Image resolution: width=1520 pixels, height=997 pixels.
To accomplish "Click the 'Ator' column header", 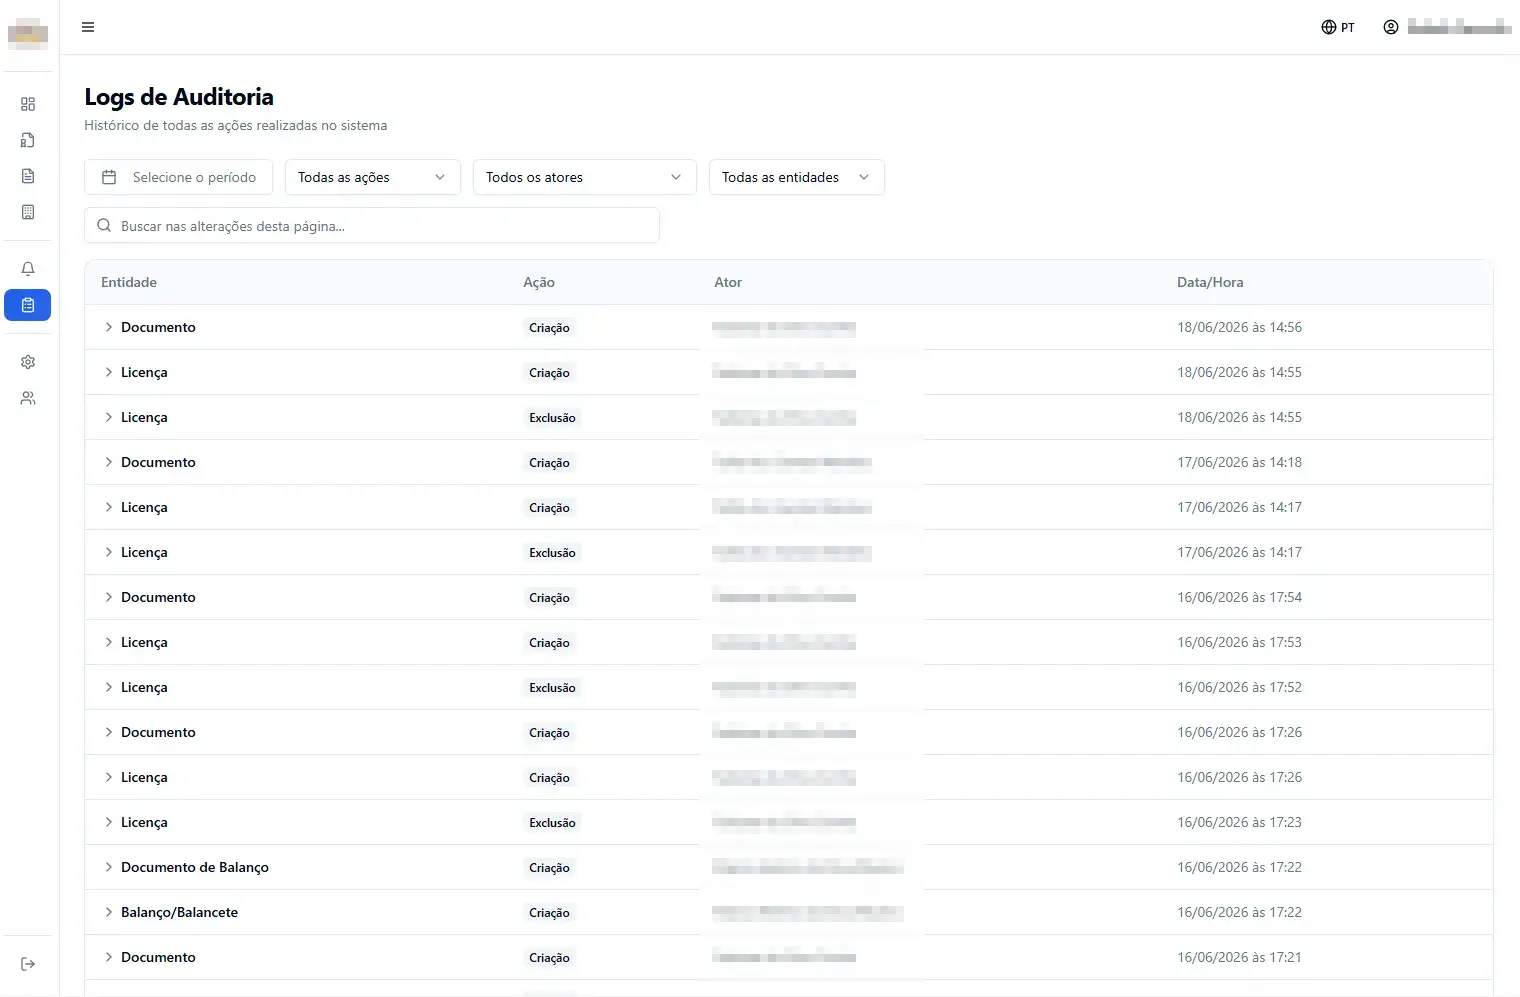I will tap(728, 282).
